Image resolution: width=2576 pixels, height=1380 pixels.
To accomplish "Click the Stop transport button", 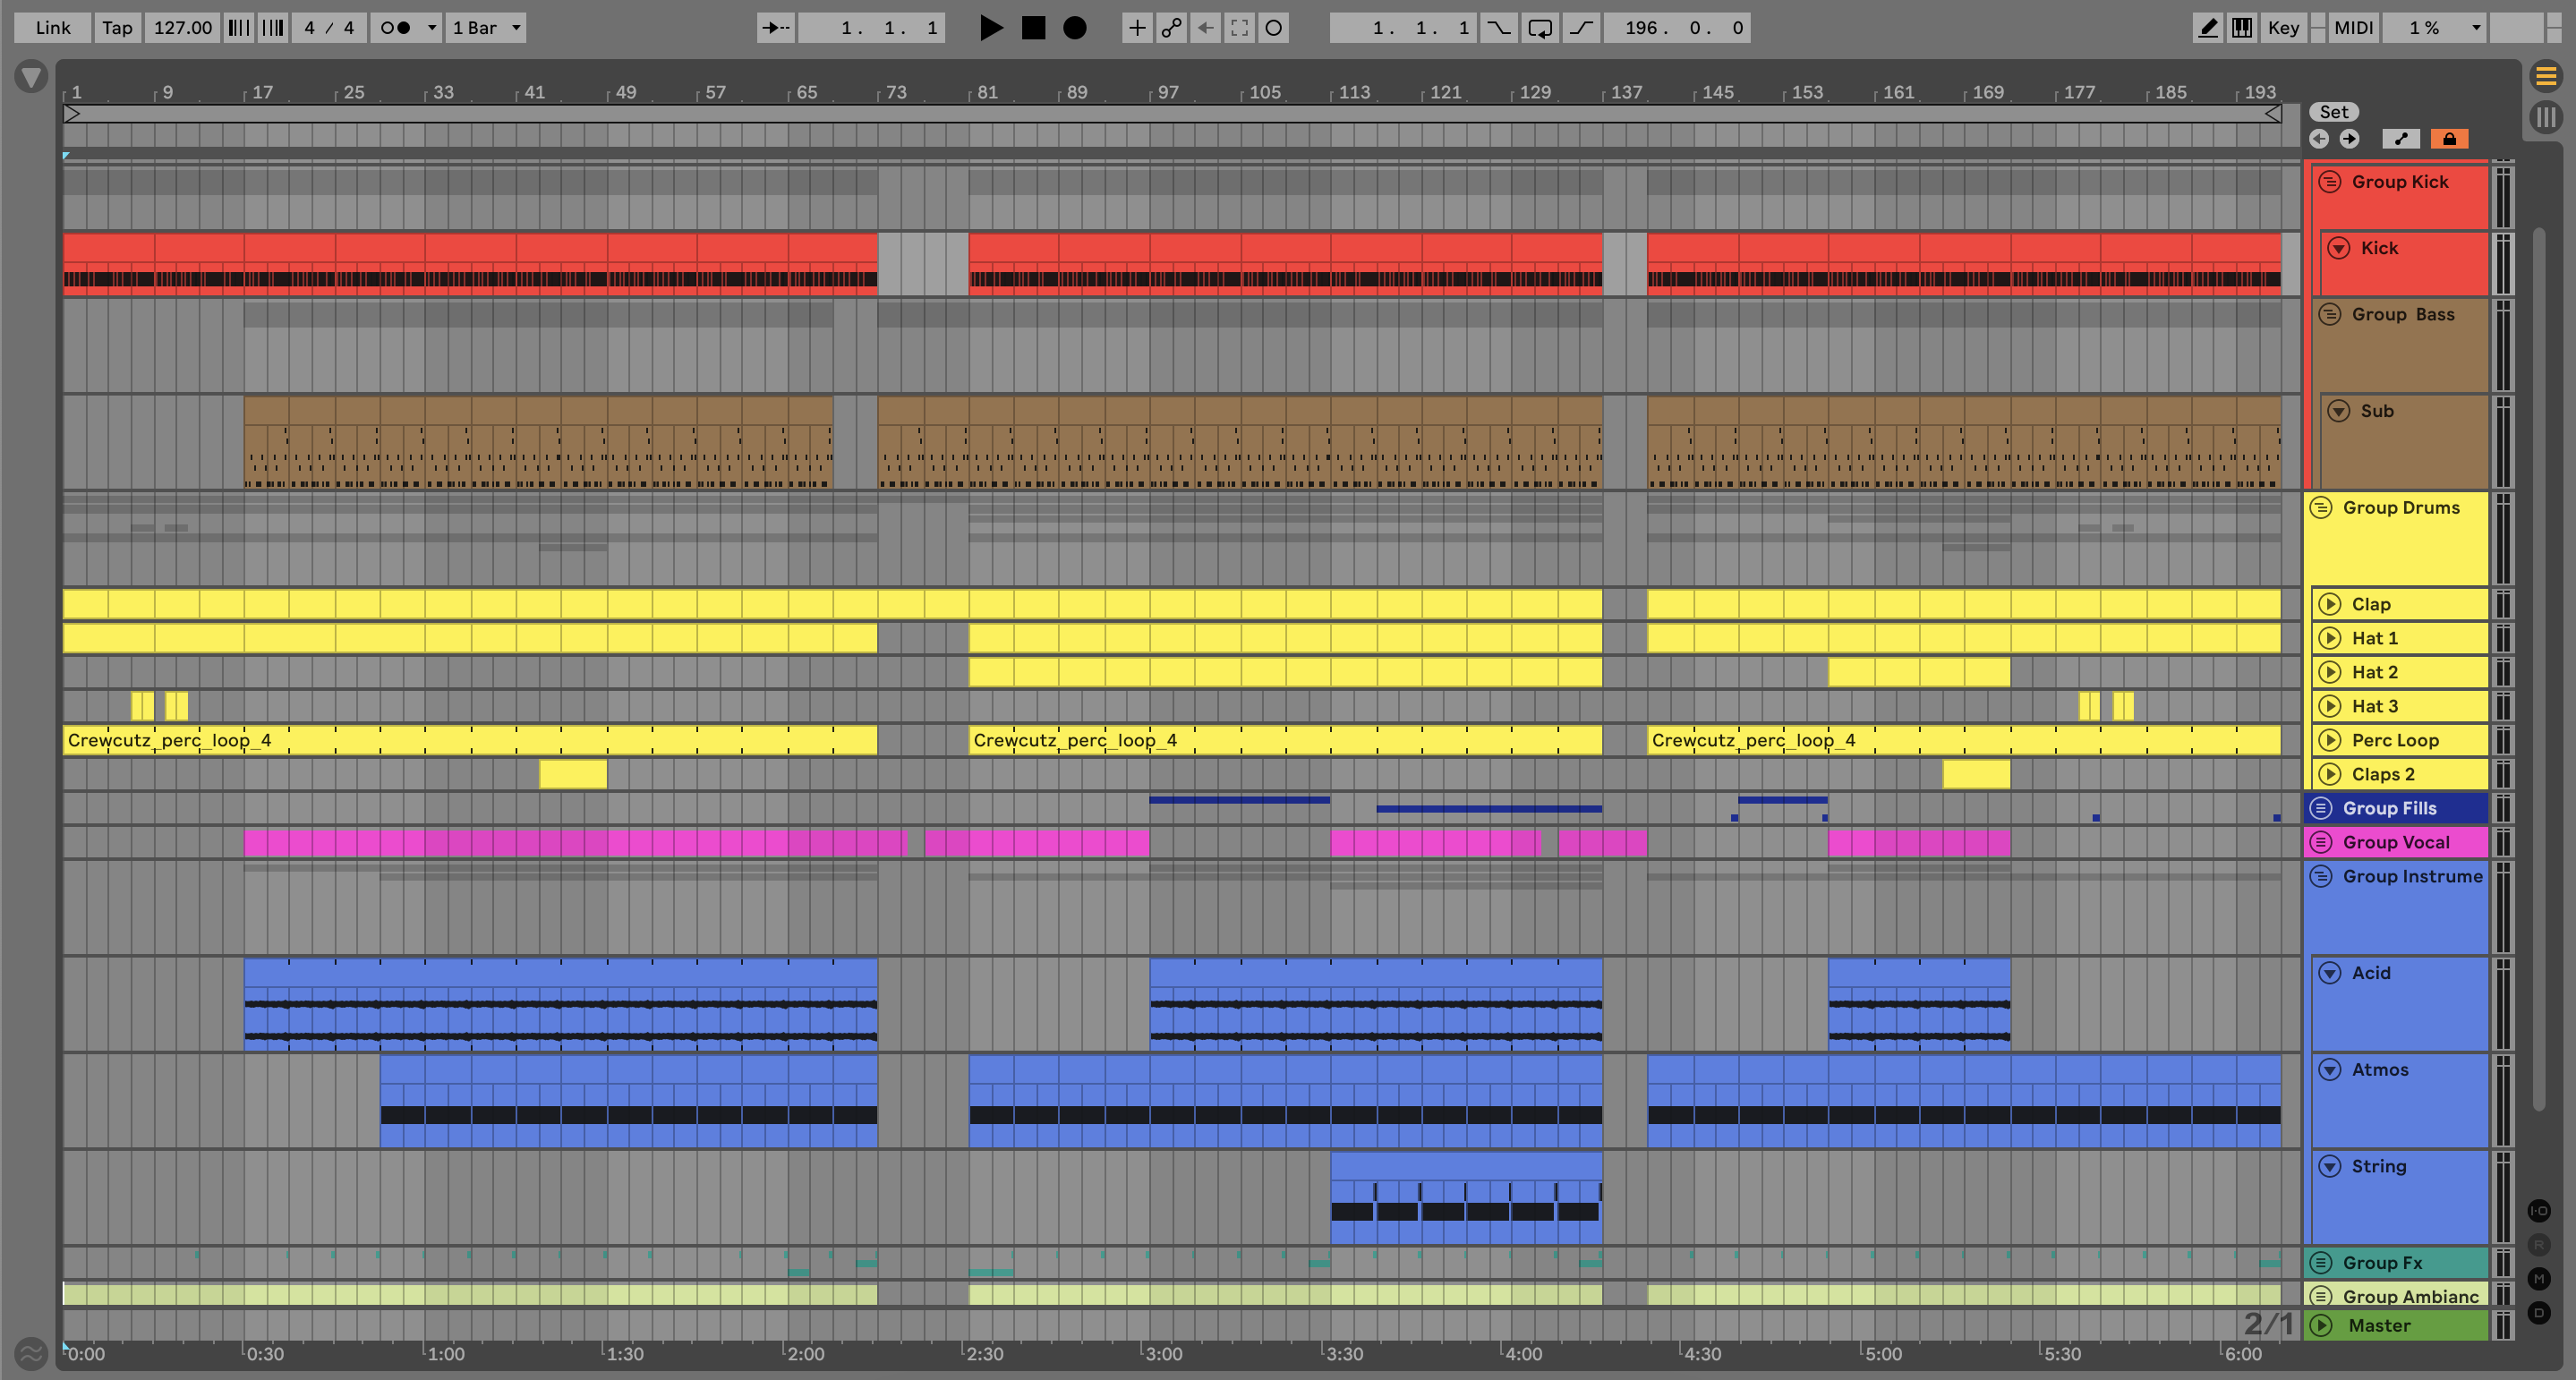I will [x=1033, y=28].
